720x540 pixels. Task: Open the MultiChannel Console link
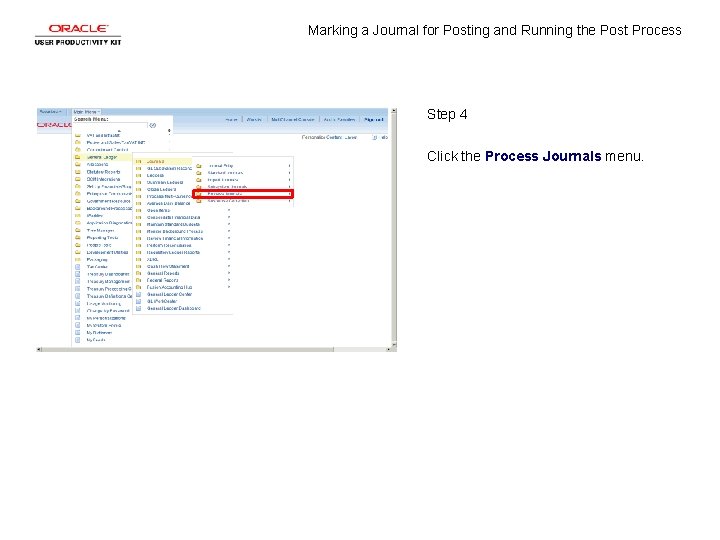coord(293,120)
